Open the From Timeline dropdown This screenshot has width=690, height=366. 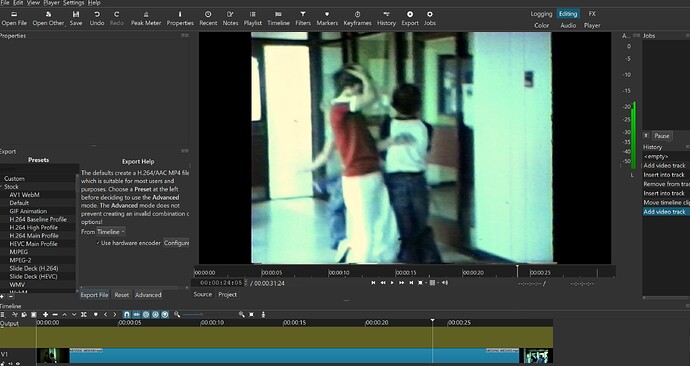(110, 232)
